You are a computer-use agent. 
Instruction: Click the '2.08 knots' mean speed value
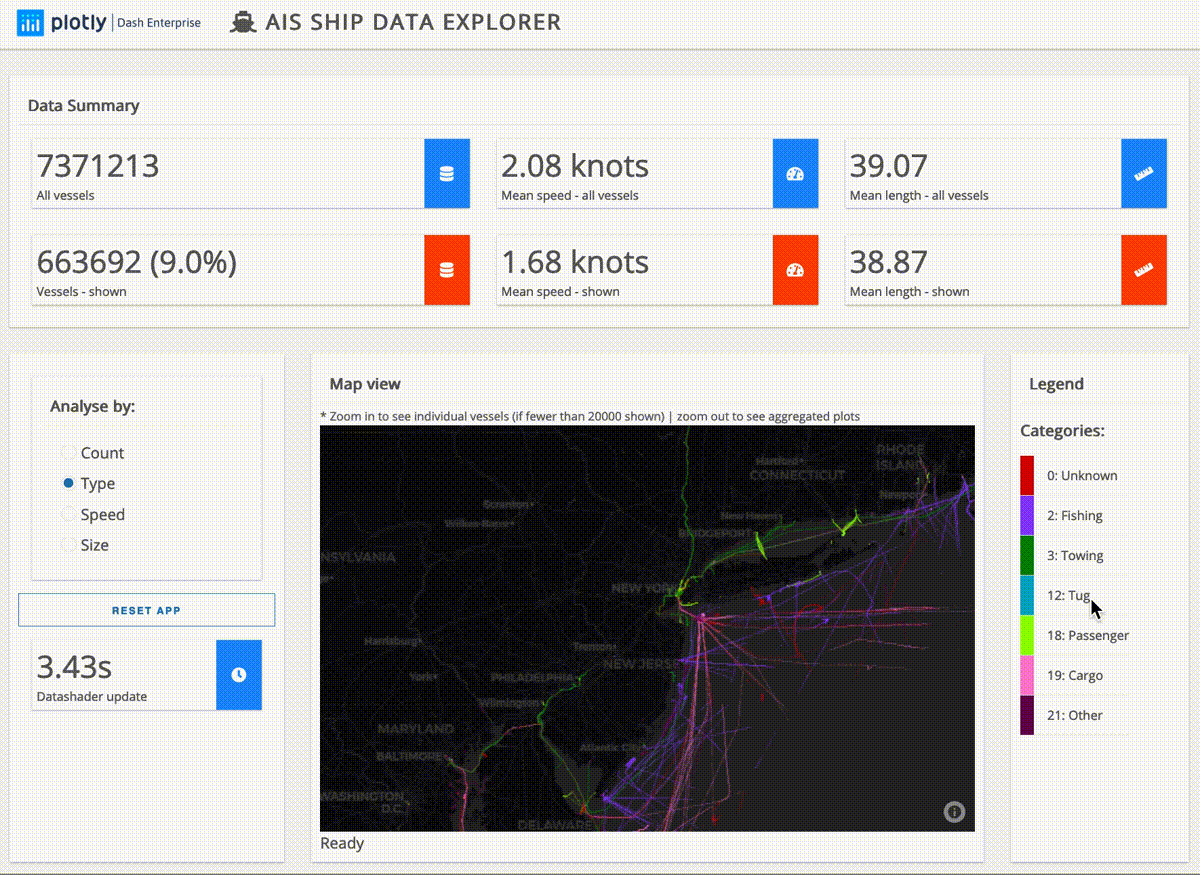(575, 166)
